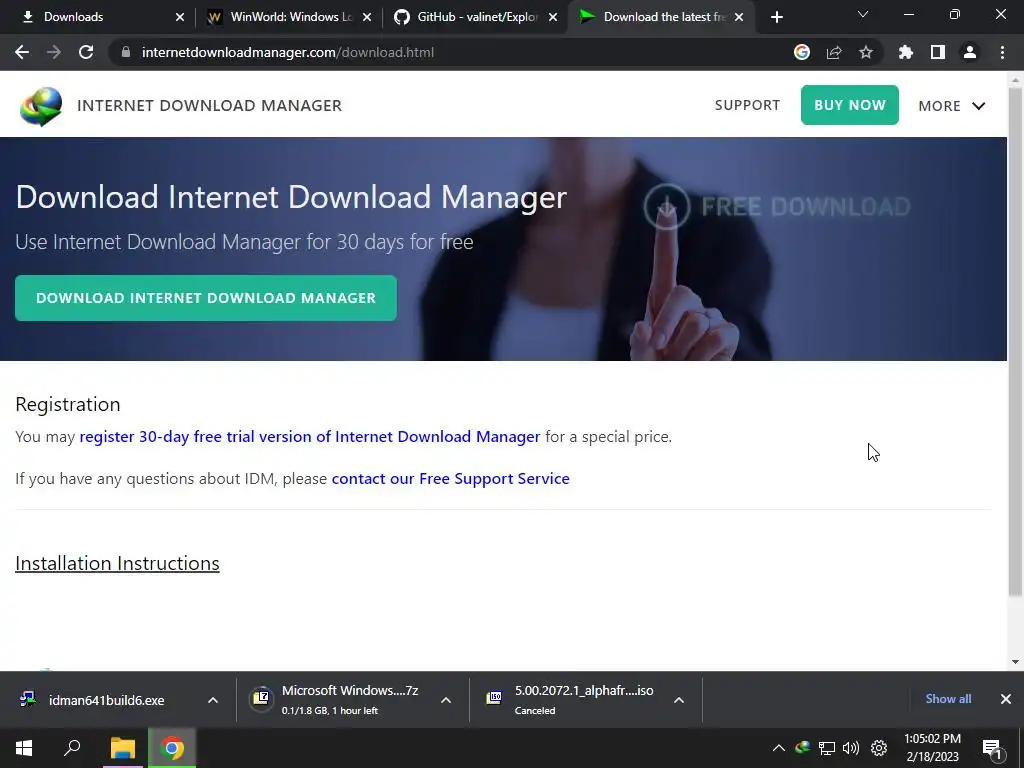Click the IDM tray icon

click(803, 748)
